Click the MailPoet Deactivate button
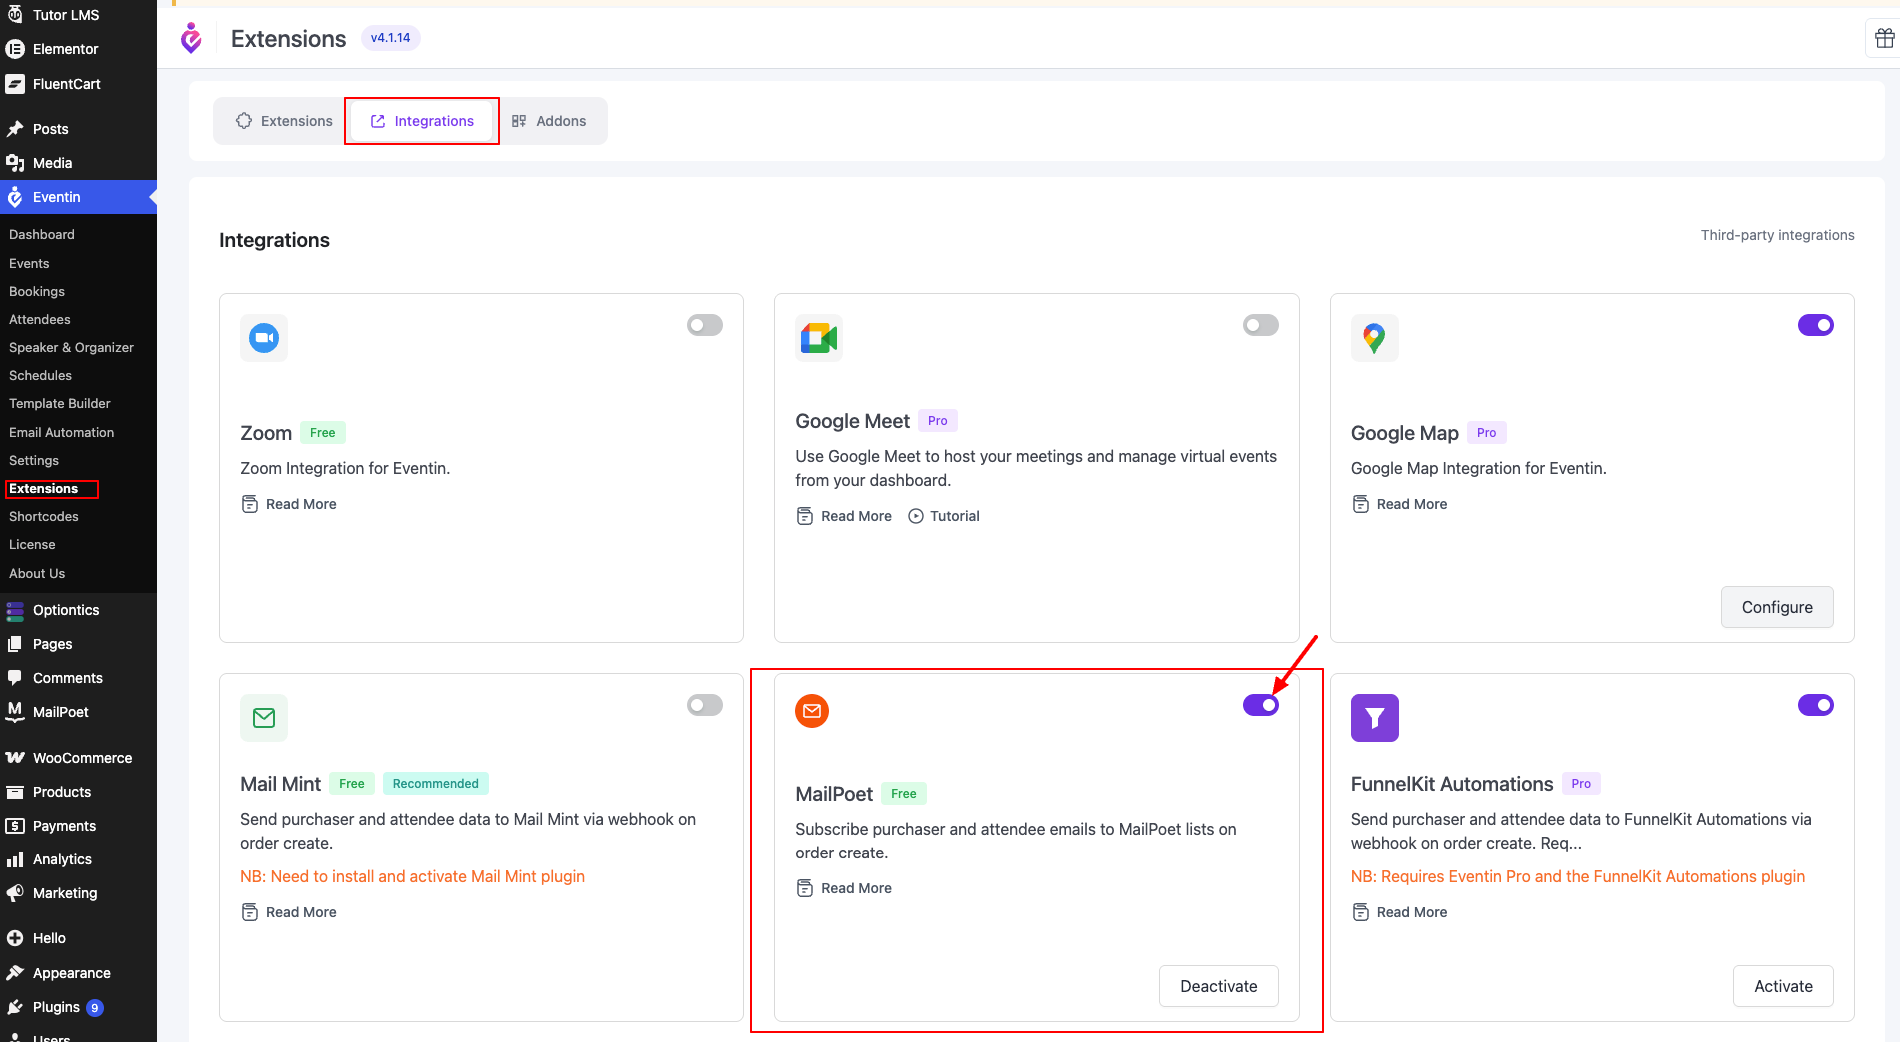 [1219, 986]
